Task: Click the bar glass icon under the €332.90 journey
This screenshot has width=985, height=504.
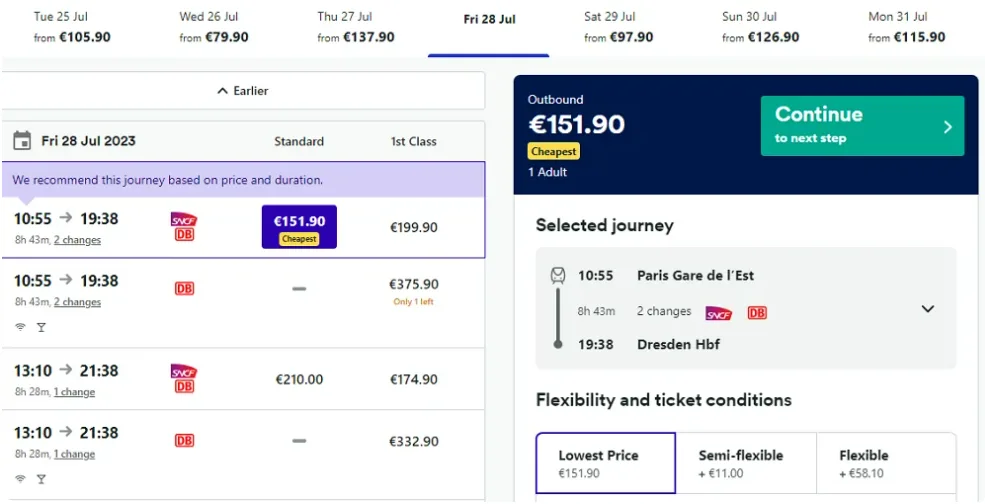Action: click(x=41, y=479)
